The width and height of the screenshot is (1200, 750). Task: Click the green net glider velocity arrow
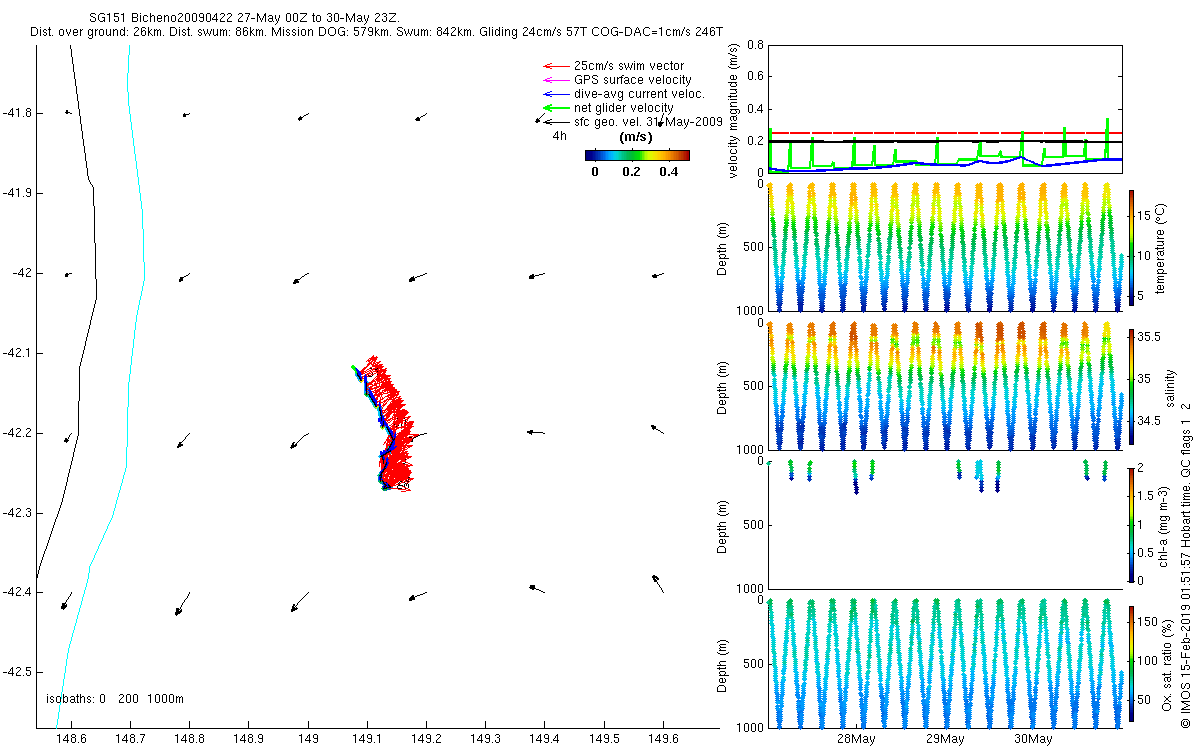[x=555, y=108]
